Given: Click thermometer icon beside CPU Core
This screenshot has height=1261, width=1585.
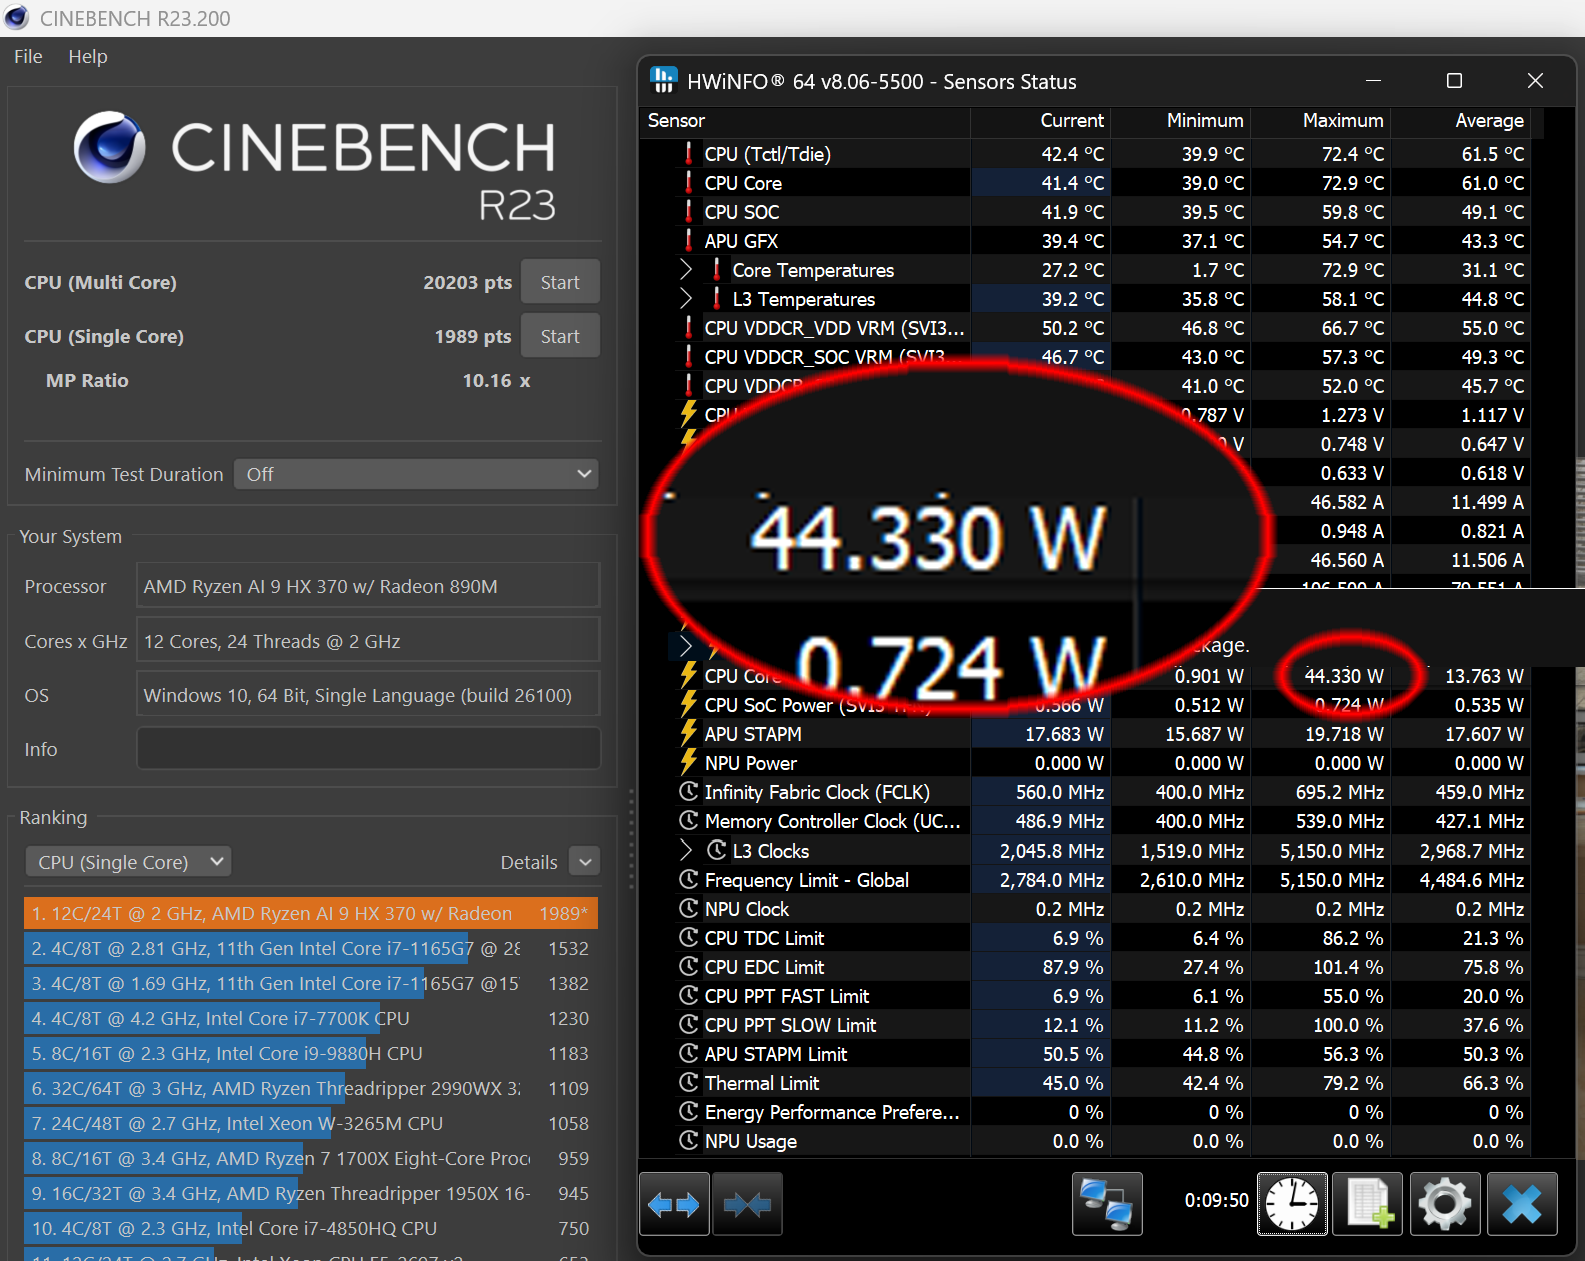Looking at the screenshot, I should (688, 182).
